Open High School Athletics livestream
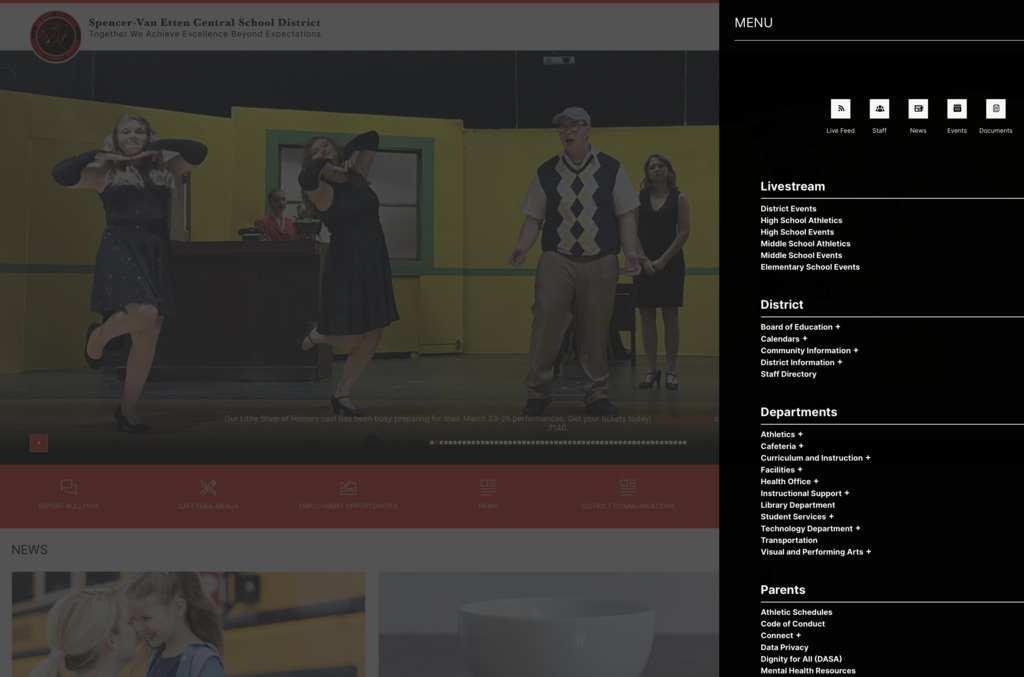 click(801, 221)
